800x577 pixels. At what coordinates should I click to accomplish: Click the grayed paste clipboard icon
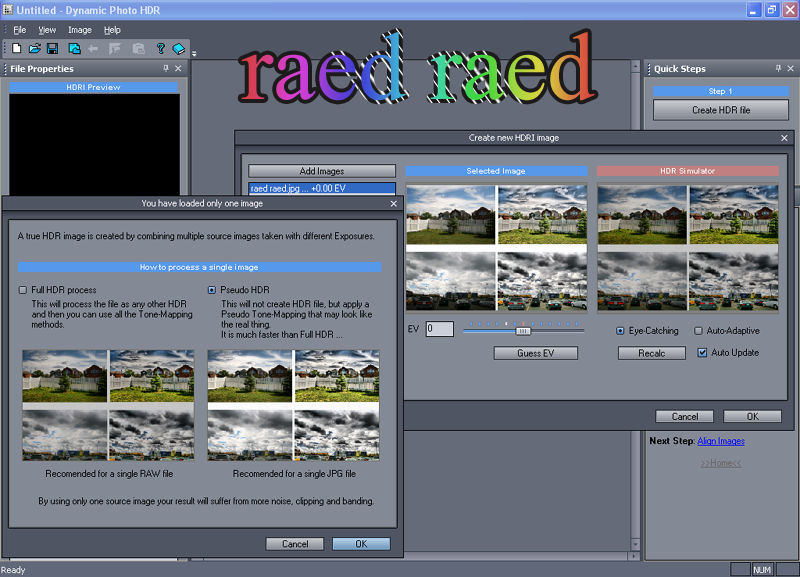point(138,48)
